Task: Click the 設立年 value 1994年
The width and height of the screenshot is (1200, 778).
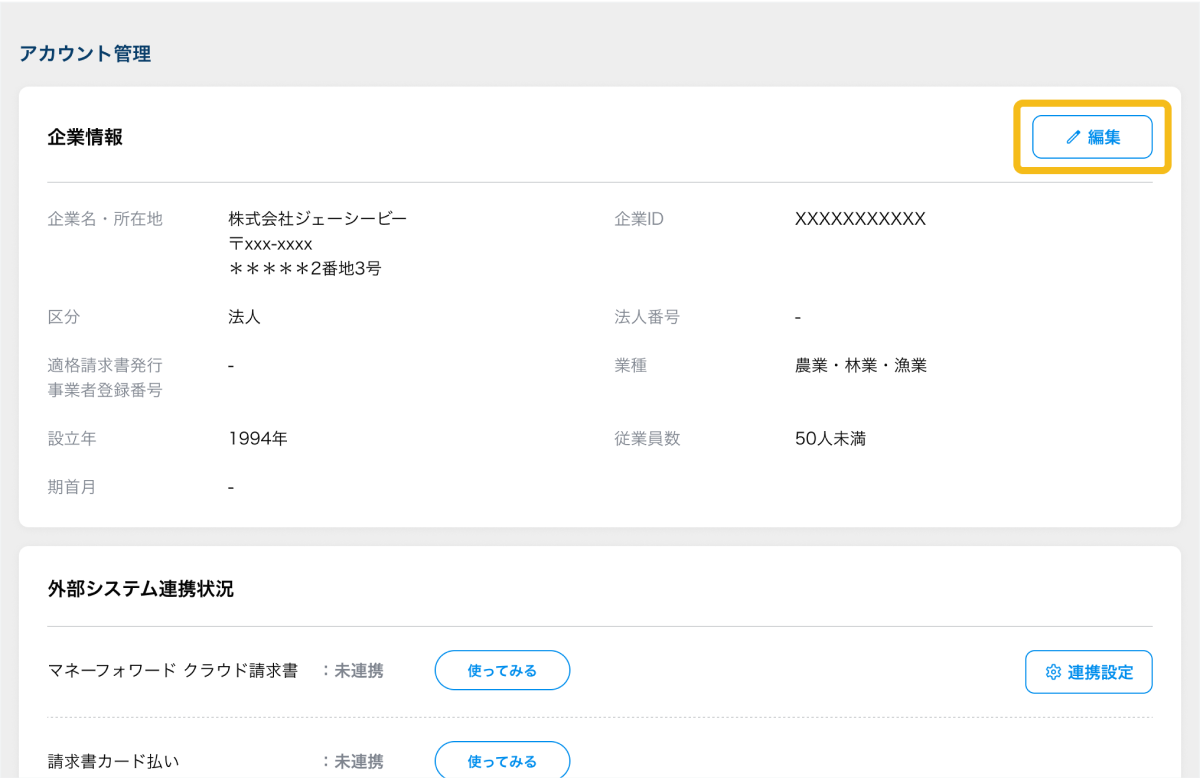Action: pos(257,438)
